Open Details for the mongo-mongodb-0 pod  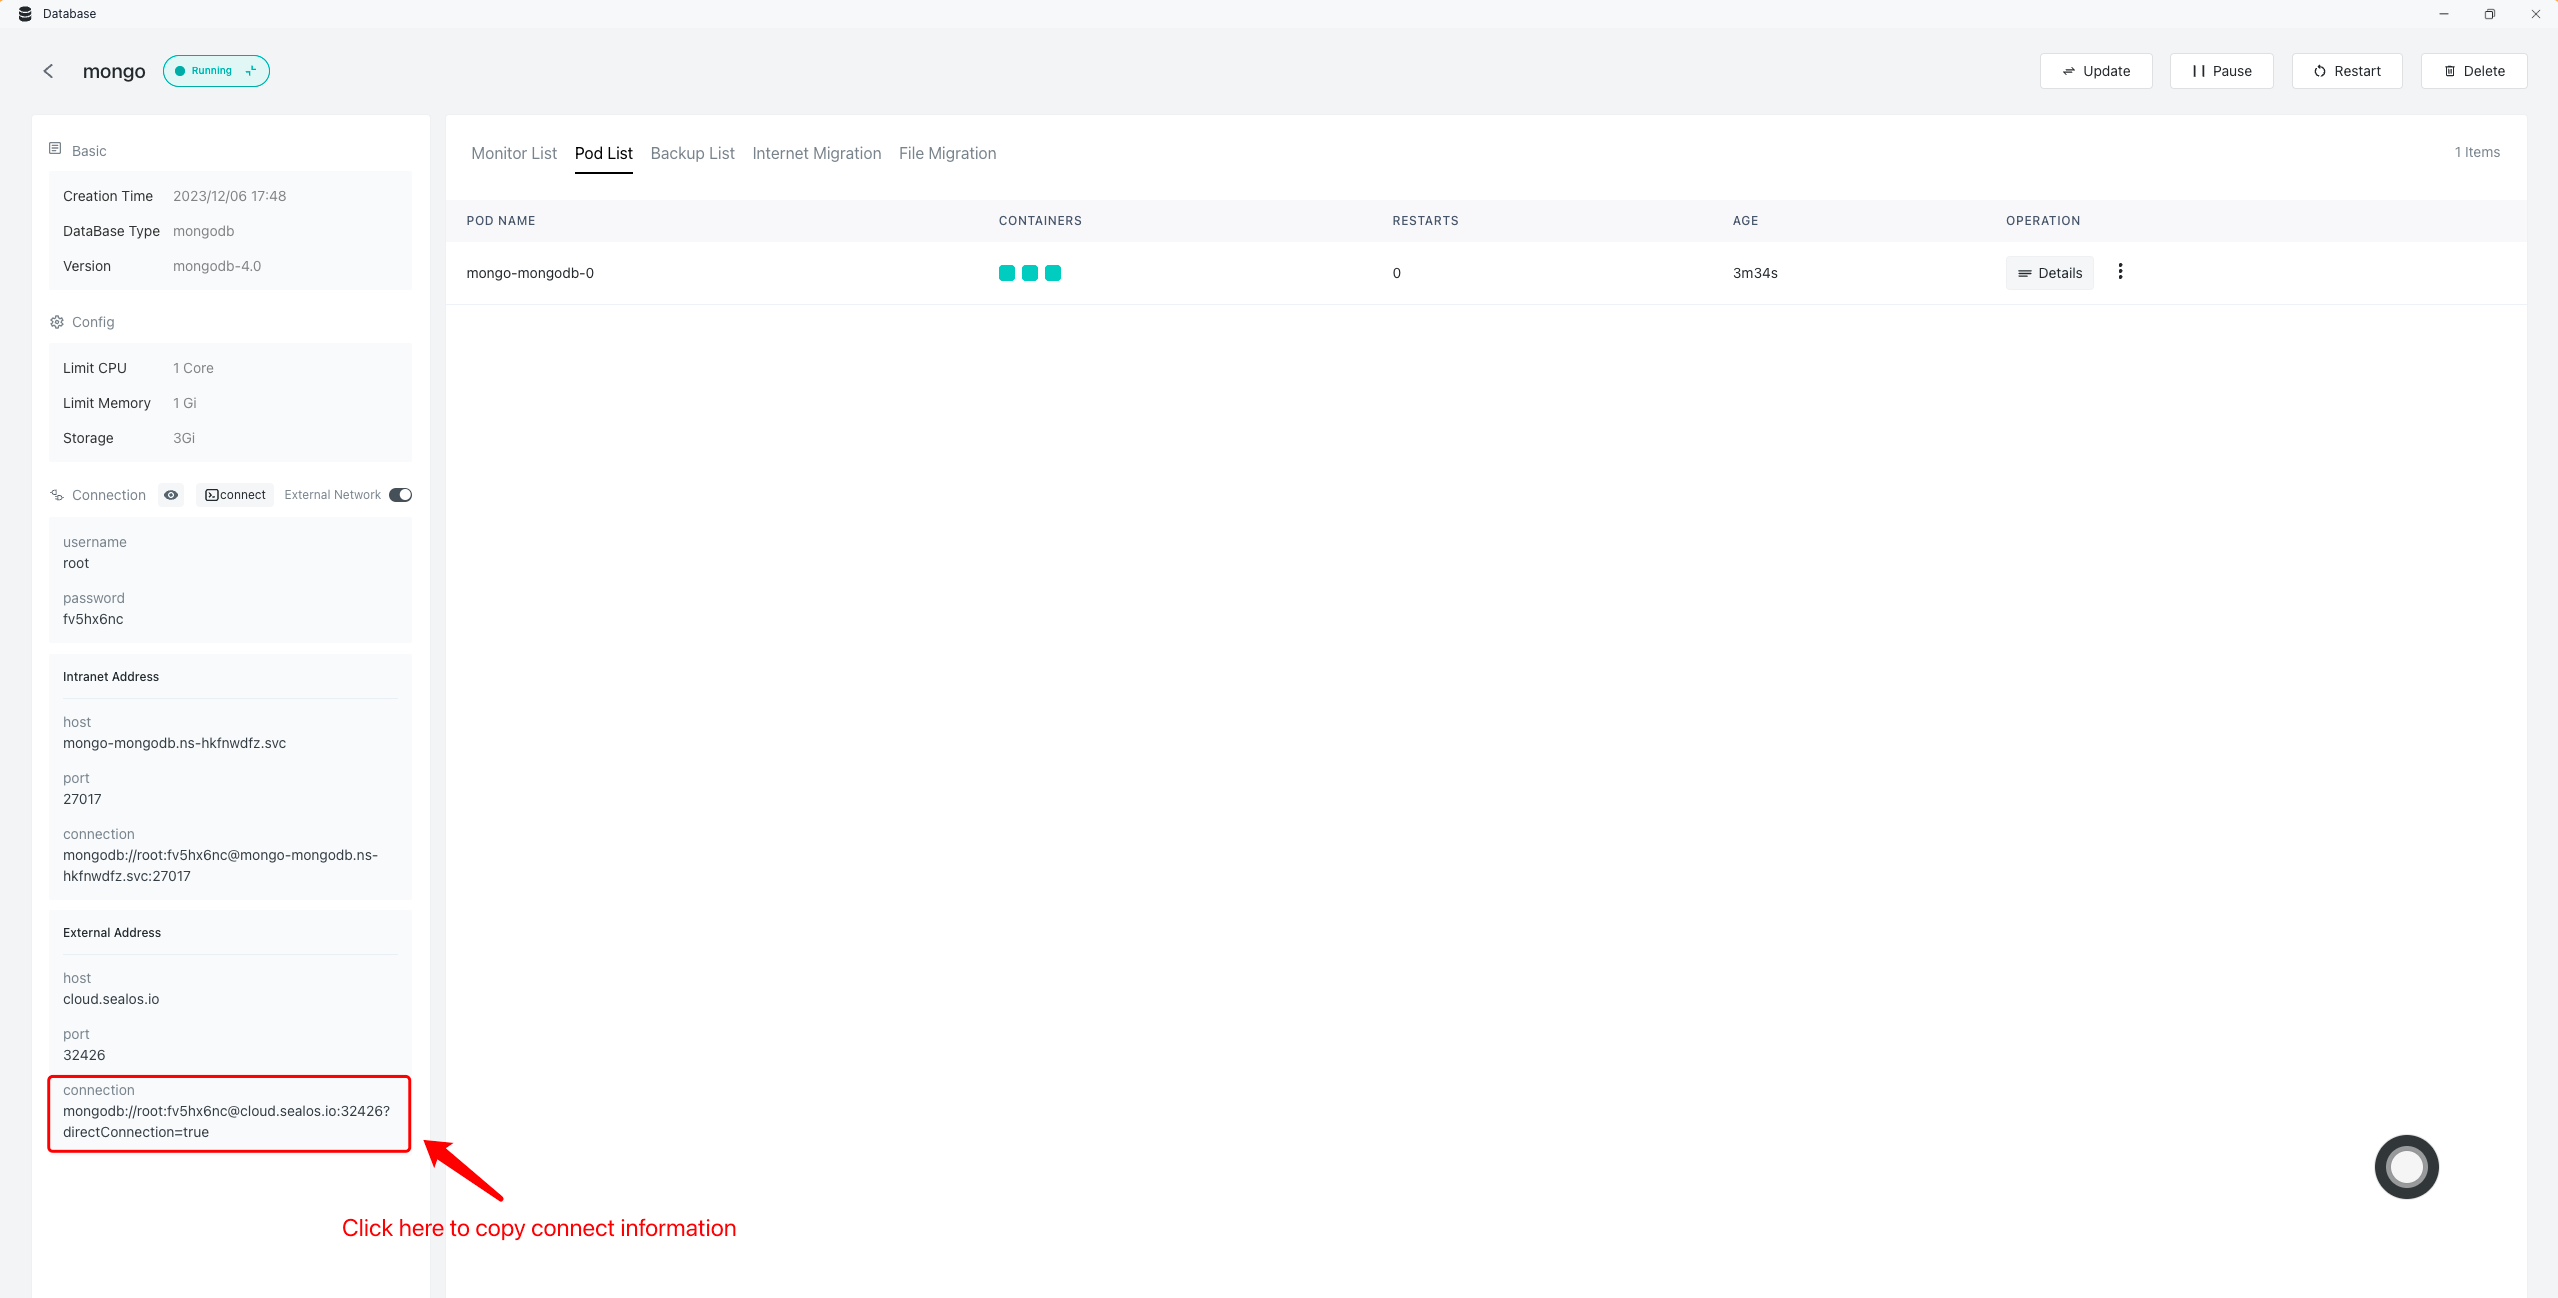pyautogui.click(x=2049, y=273)
